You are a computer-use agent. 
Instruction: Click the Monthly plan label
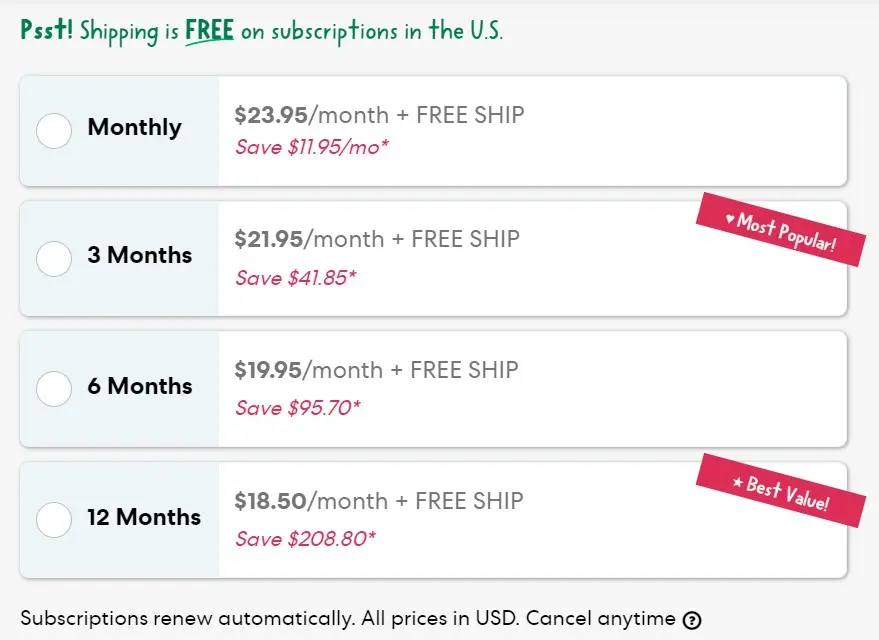pyautogui.click(x=135, y=127)
